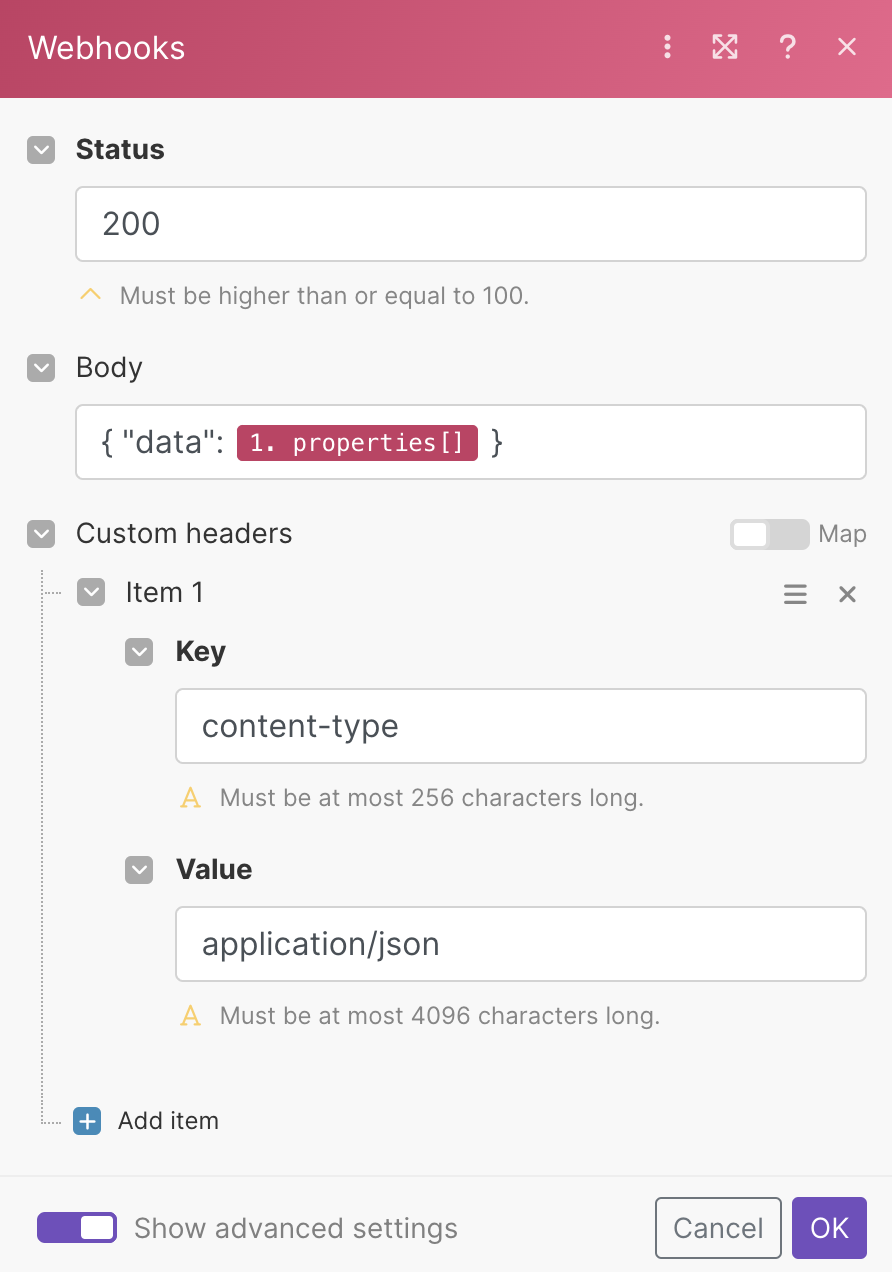Remove Item 1 with its X icon
The image size is (892, 1272).
847,594
